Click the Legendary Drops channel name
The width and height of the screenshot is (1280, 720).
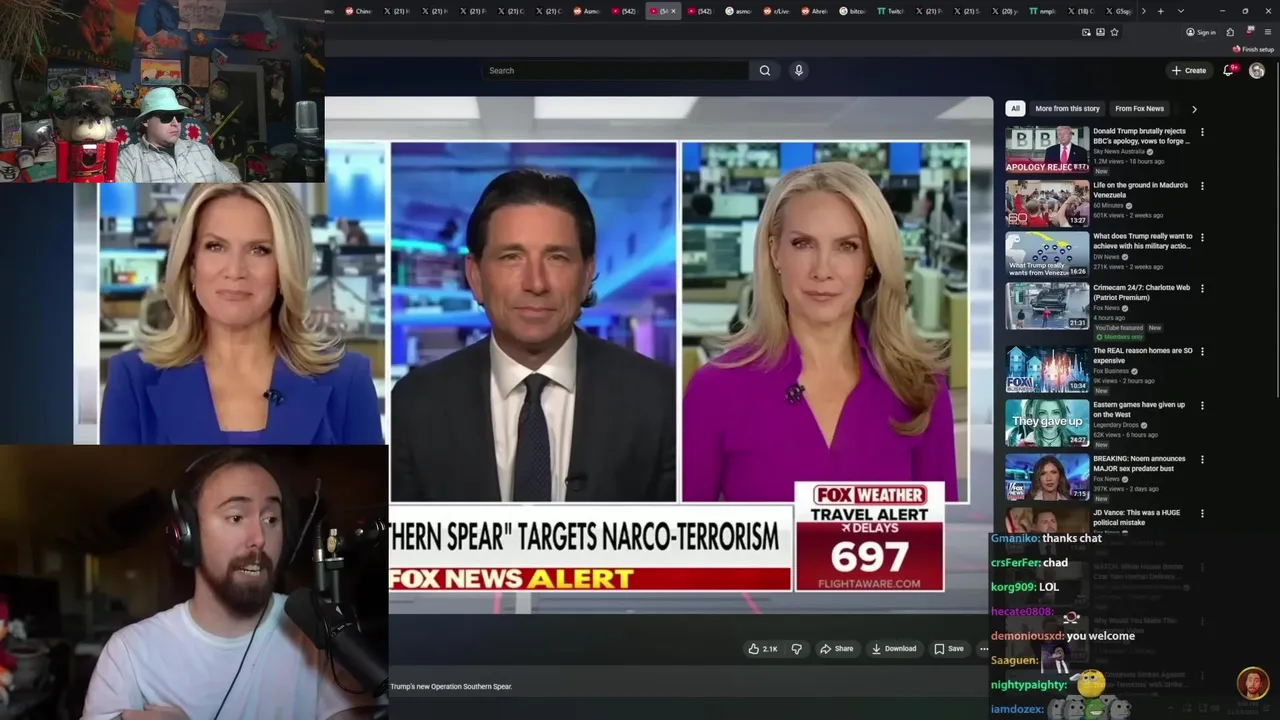(x=1116, y=425)
